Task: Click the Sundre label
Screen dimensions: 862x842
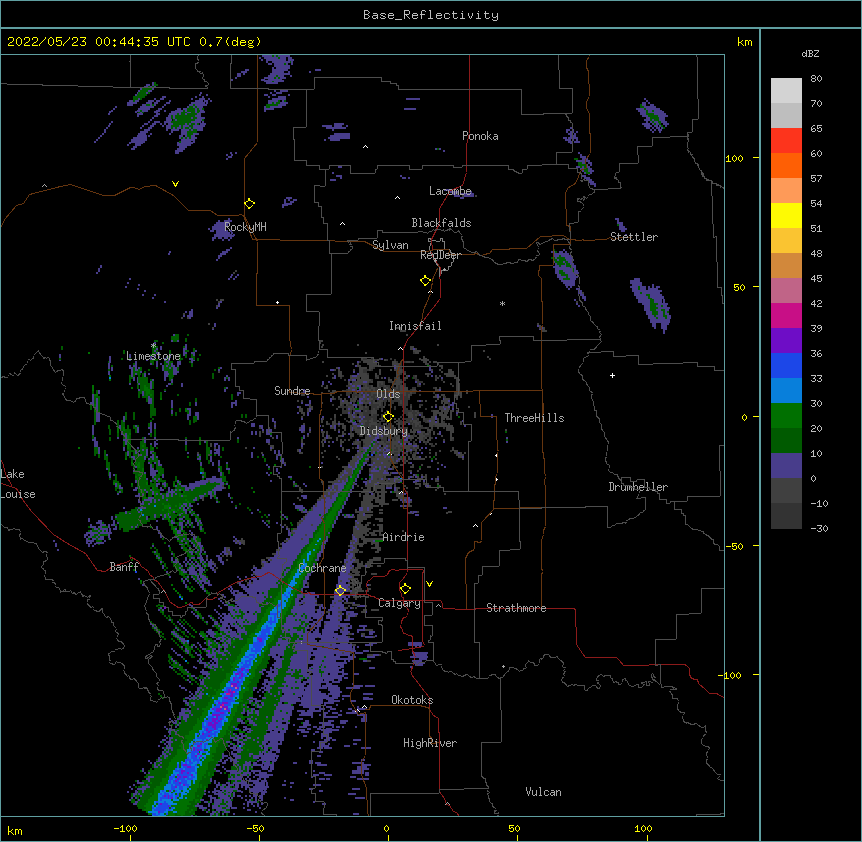Action: pyautogui.click(x=292, y=391)
